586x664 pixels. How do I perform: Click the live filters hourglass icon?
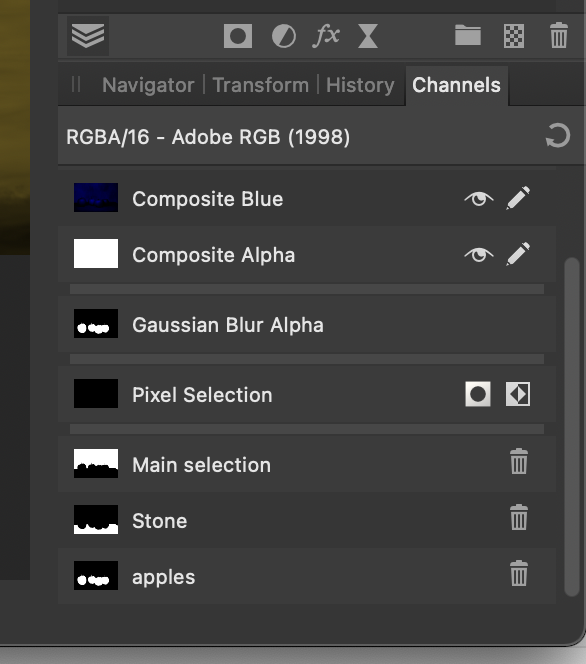[x=368, y=36]
